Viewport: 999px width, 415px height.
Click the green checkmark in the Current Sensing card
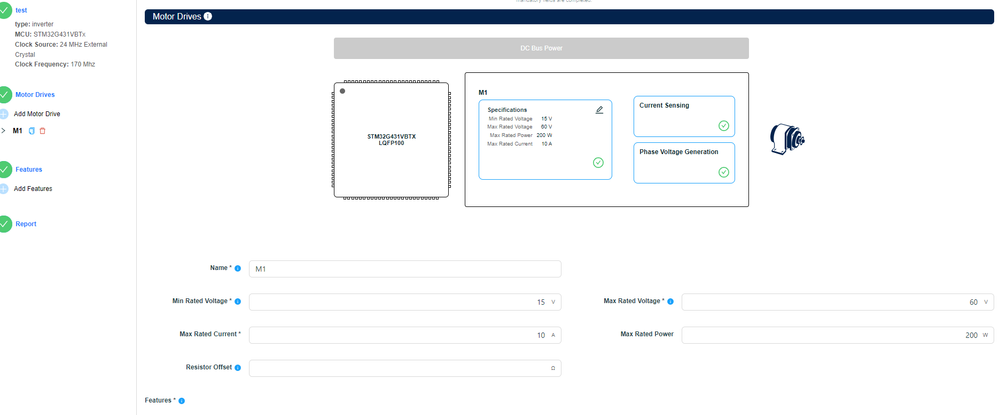(724, 126)
